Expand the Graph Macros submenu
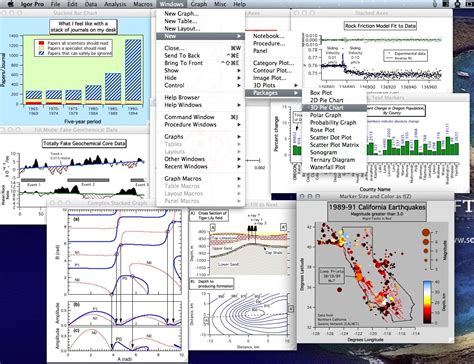 [x=200, y=179]
